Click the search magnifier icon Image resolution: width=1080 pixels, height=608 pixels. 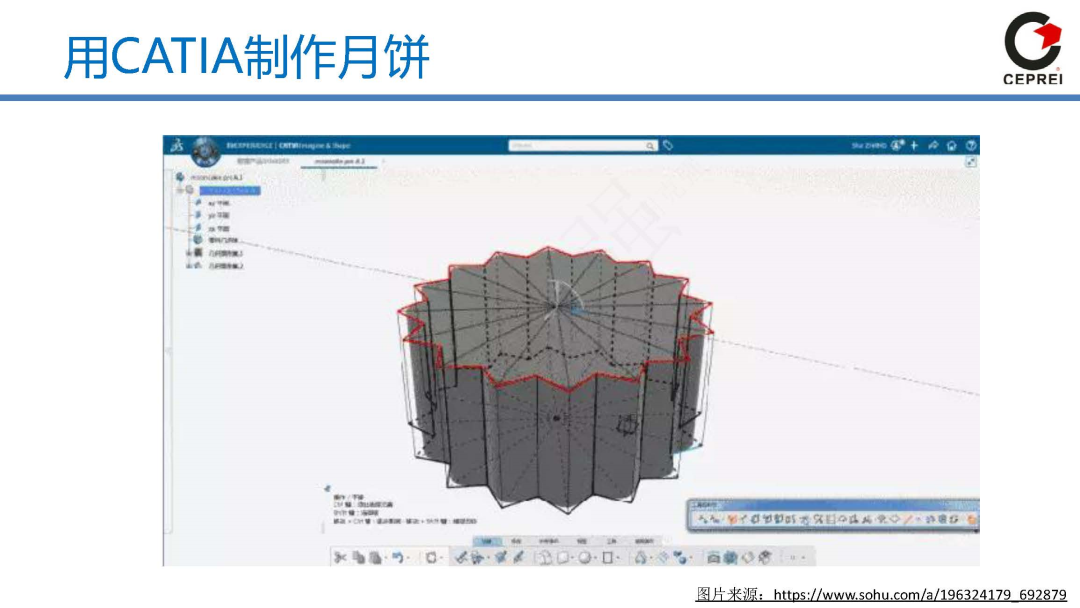(650, 146)
